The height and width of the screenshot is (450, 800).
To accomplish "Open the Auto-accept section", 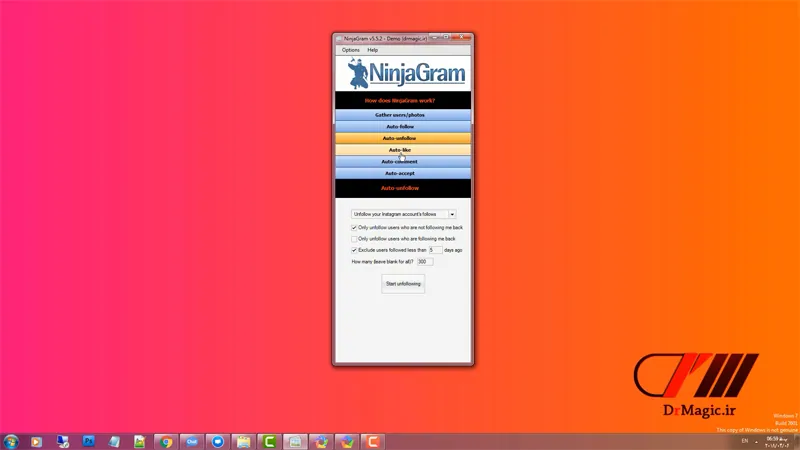I will 403,173.
